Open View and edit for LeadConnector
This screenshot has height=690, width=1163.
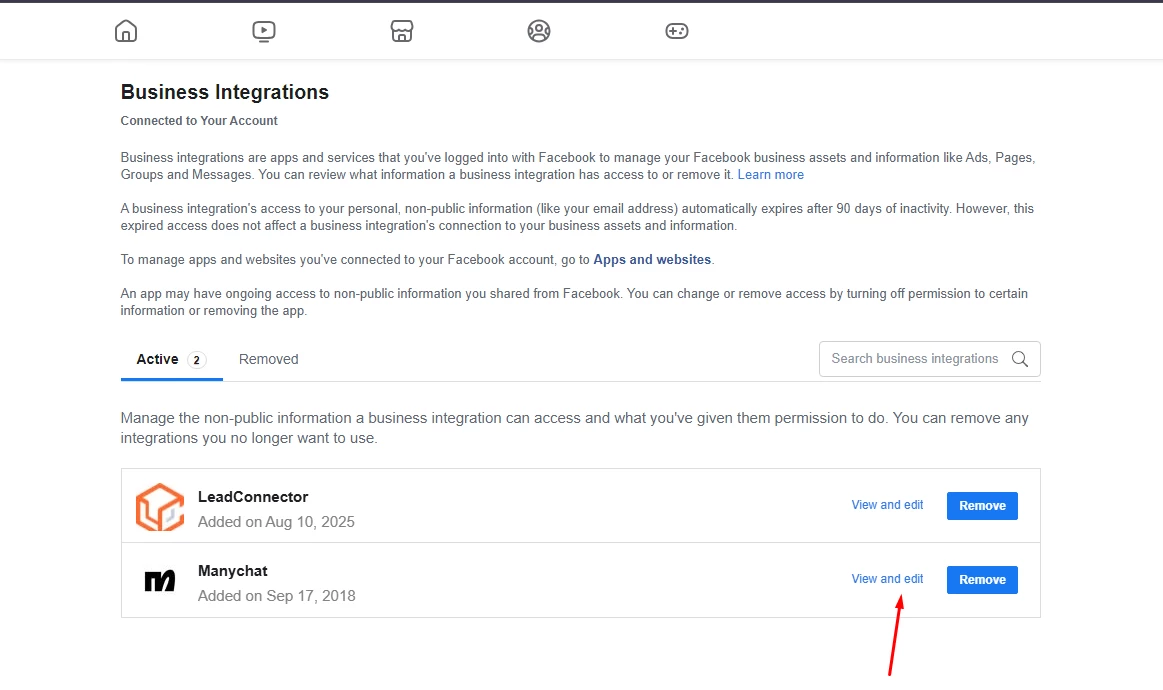[887, 505]
